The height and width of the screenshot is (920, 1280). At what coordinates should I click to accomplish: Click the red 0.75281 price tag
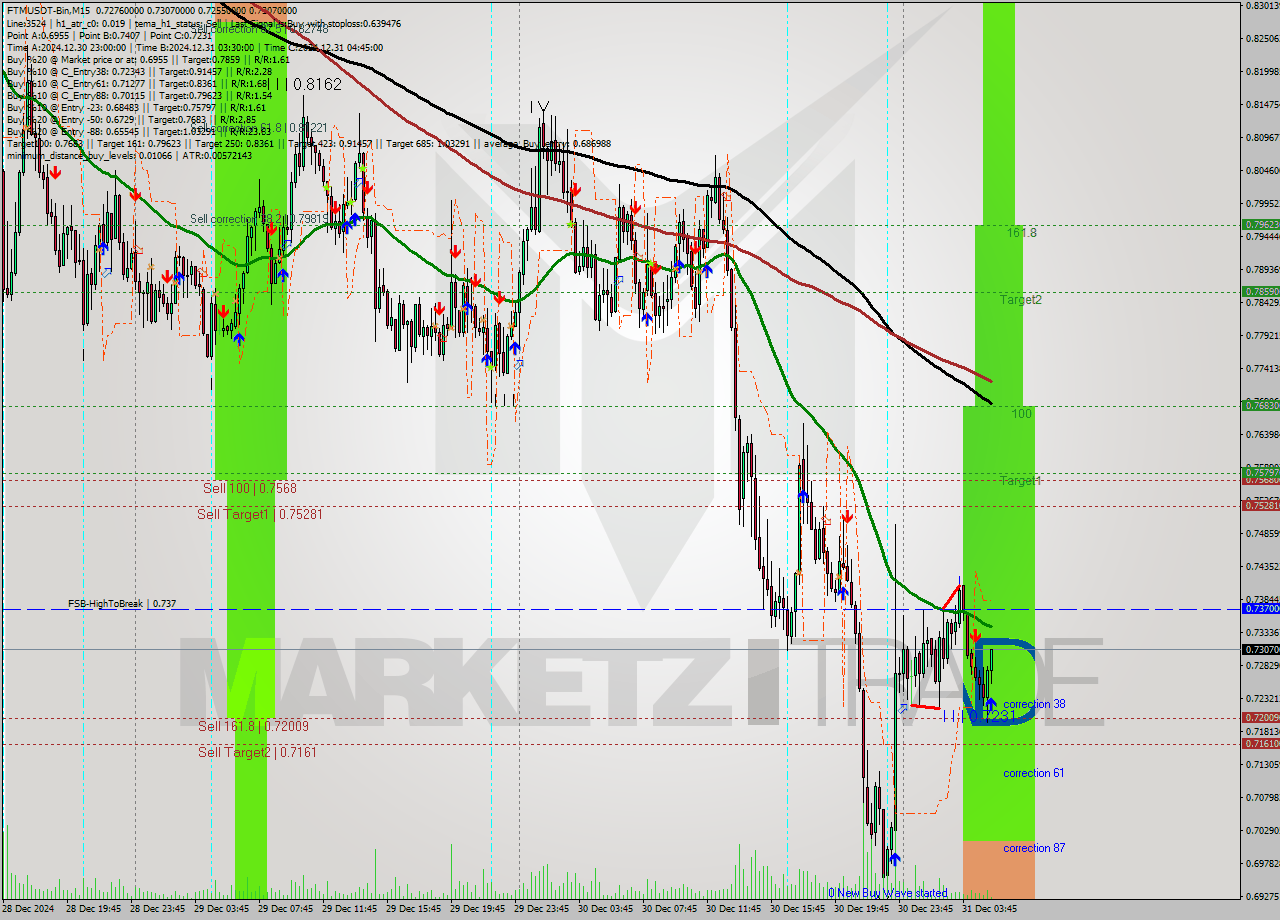(1260, 505)
